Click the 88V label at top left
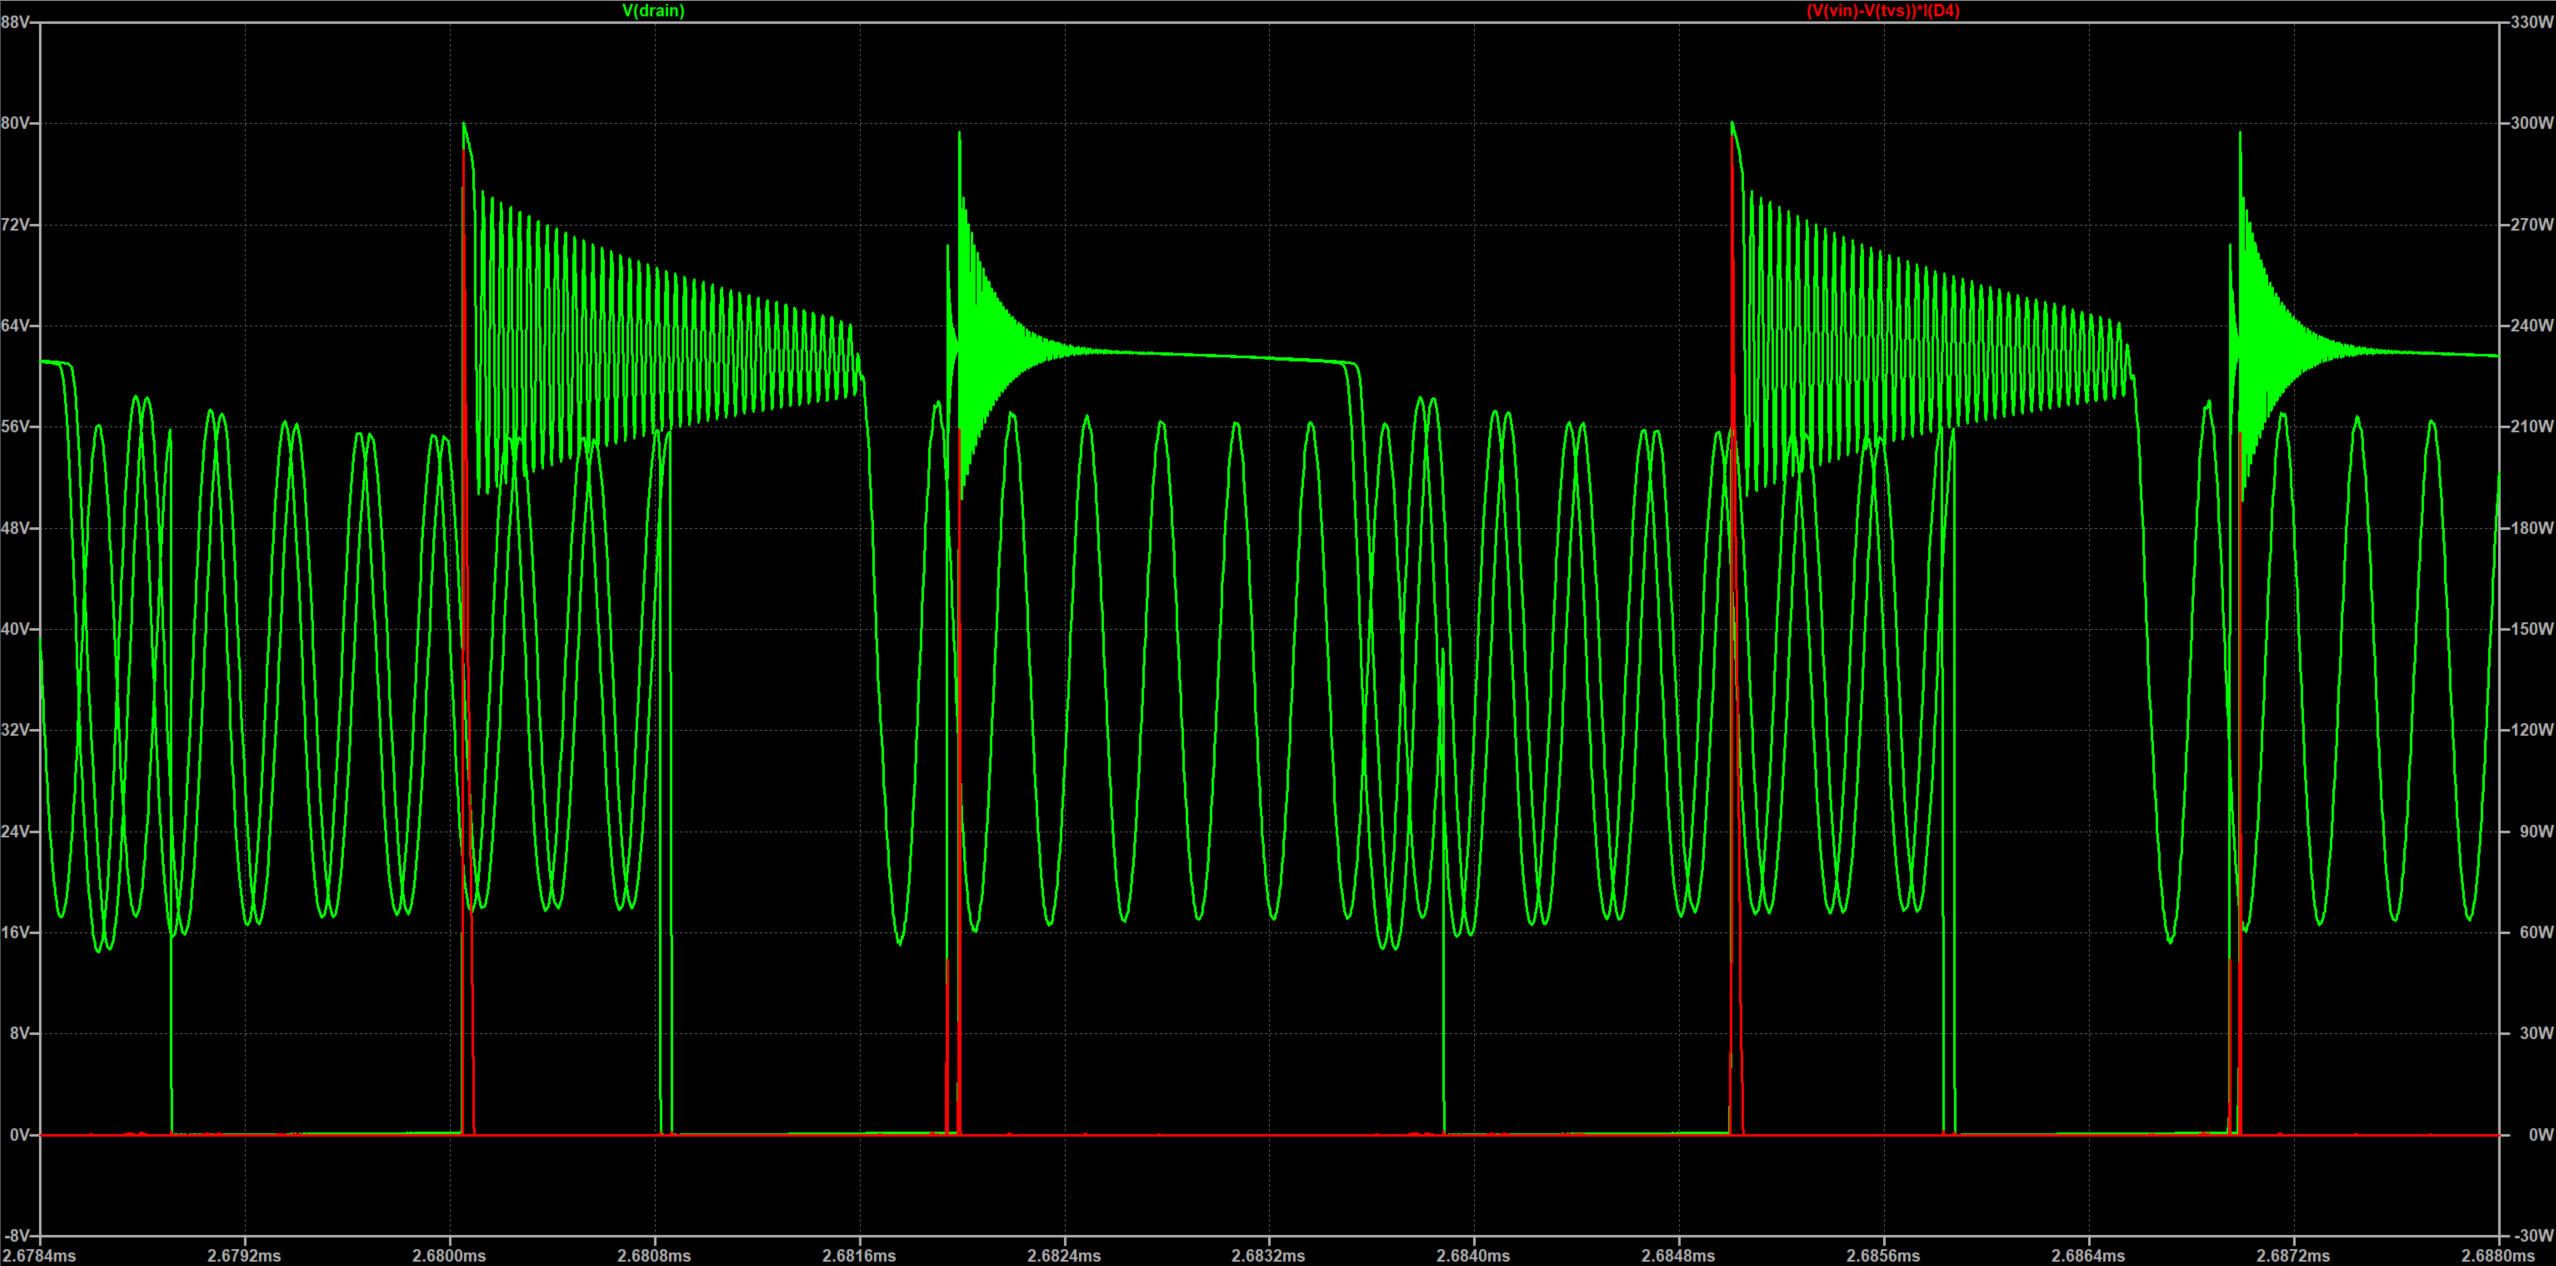This screenshot has height=1266, width=2556. [x=16, y=22]
